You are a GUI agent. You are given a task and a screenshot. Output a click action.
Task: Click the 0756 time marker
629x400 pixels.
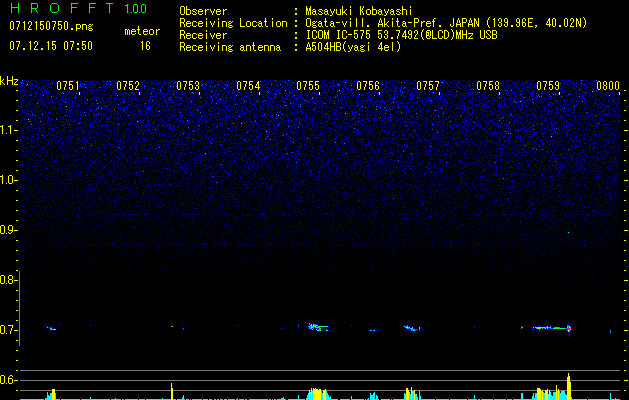tap(368, 86)
